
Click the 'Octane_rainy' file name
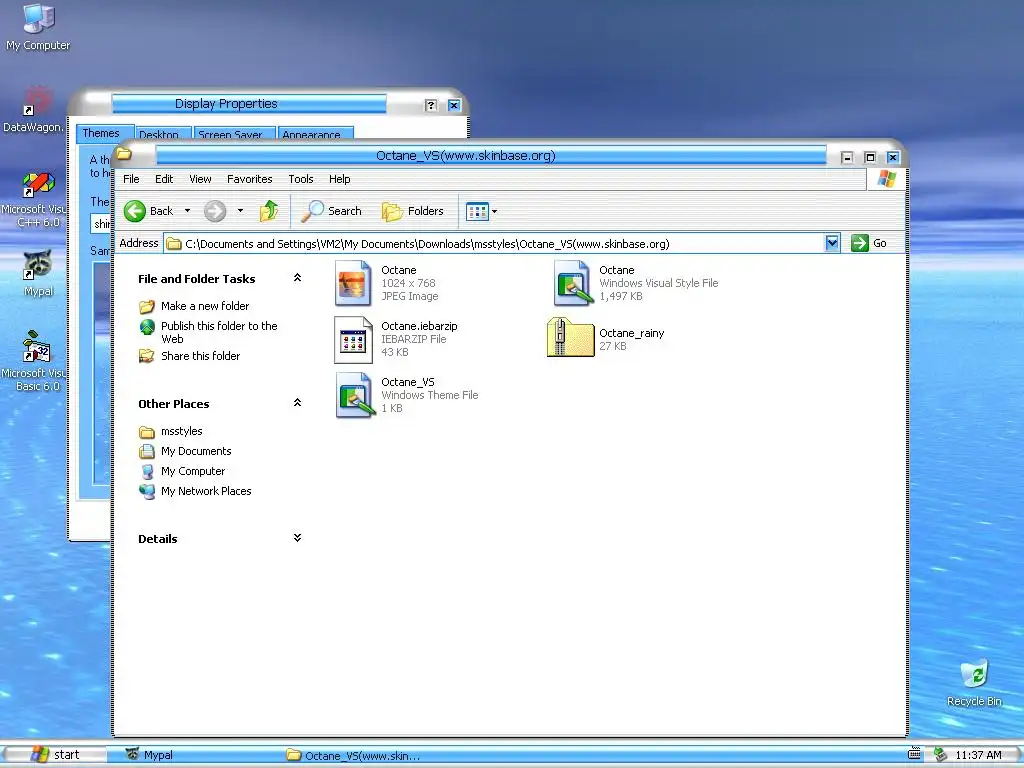[x=632, y=333]
